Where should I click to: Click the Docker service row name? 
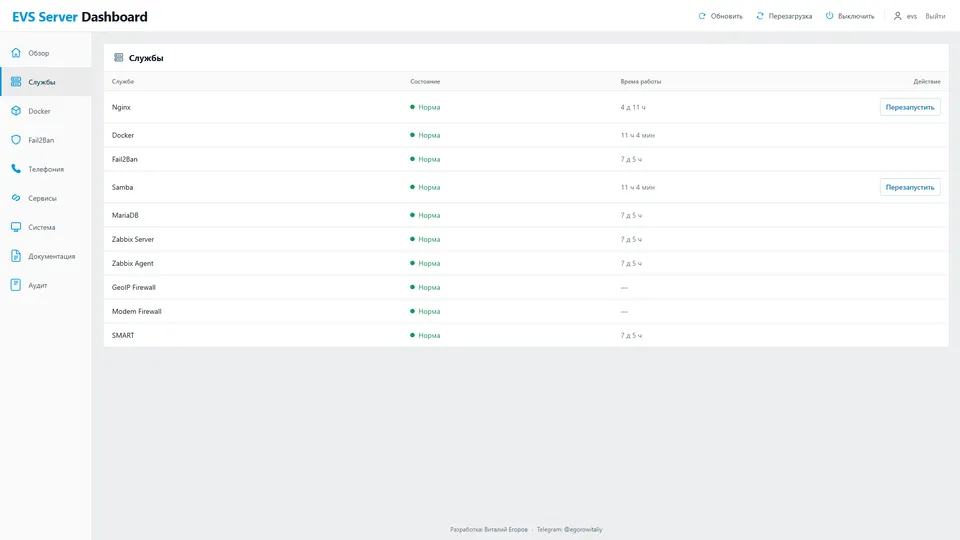point(122,135)
